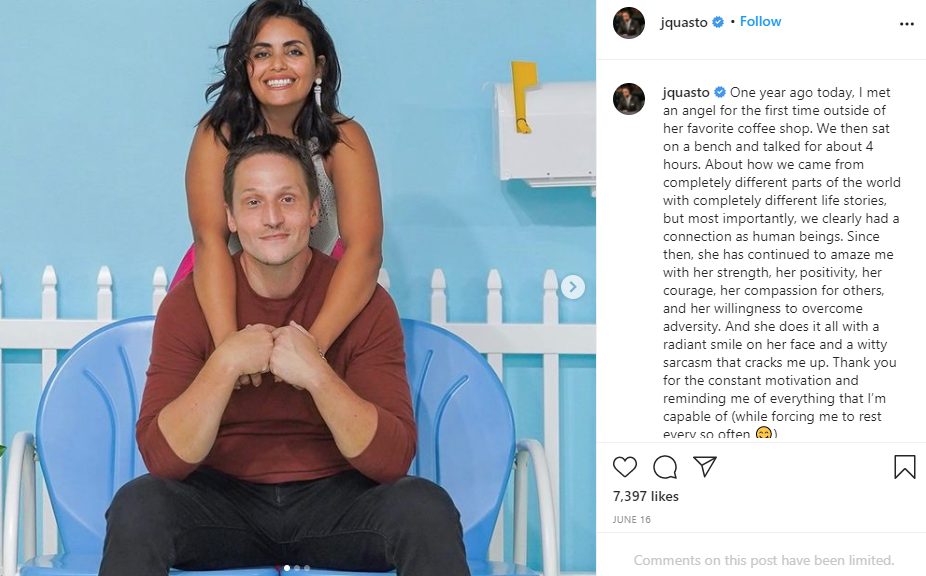Open jquasto profile from header username
The height and width of the screenshot is (576, 926).
(x=683, y=22)
